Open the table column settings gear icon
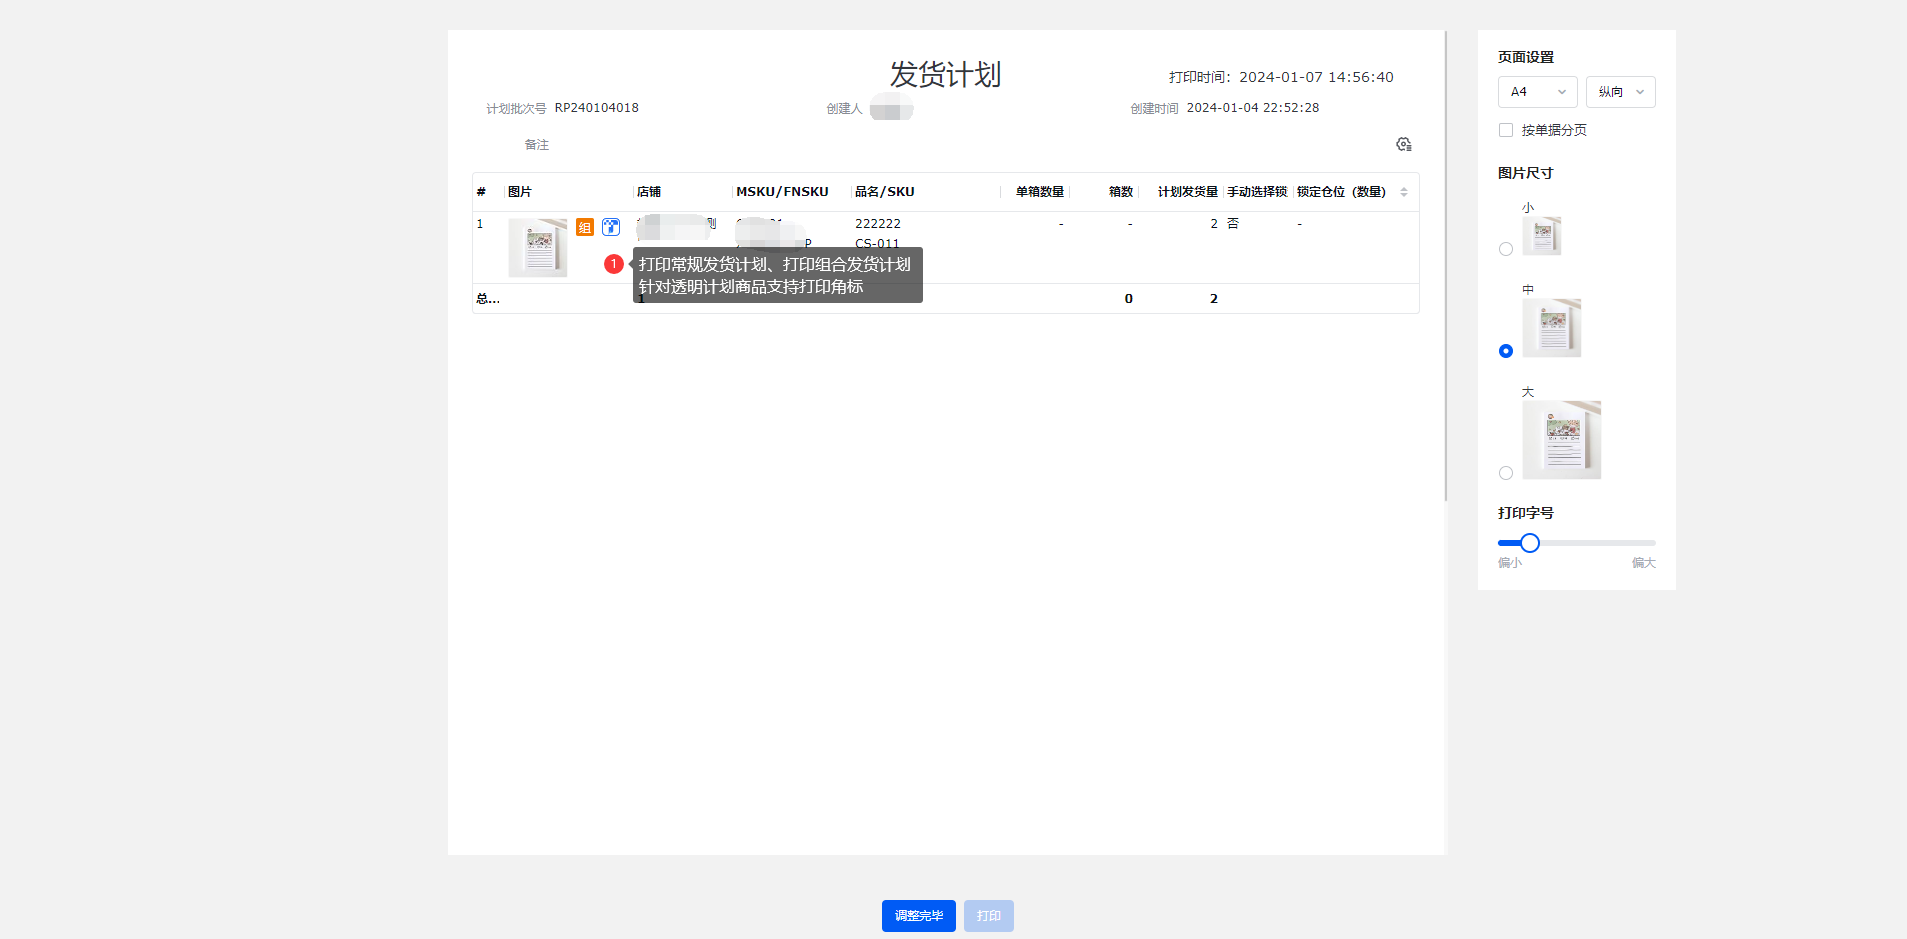The image size is (1907, 939). point(1403,145)
